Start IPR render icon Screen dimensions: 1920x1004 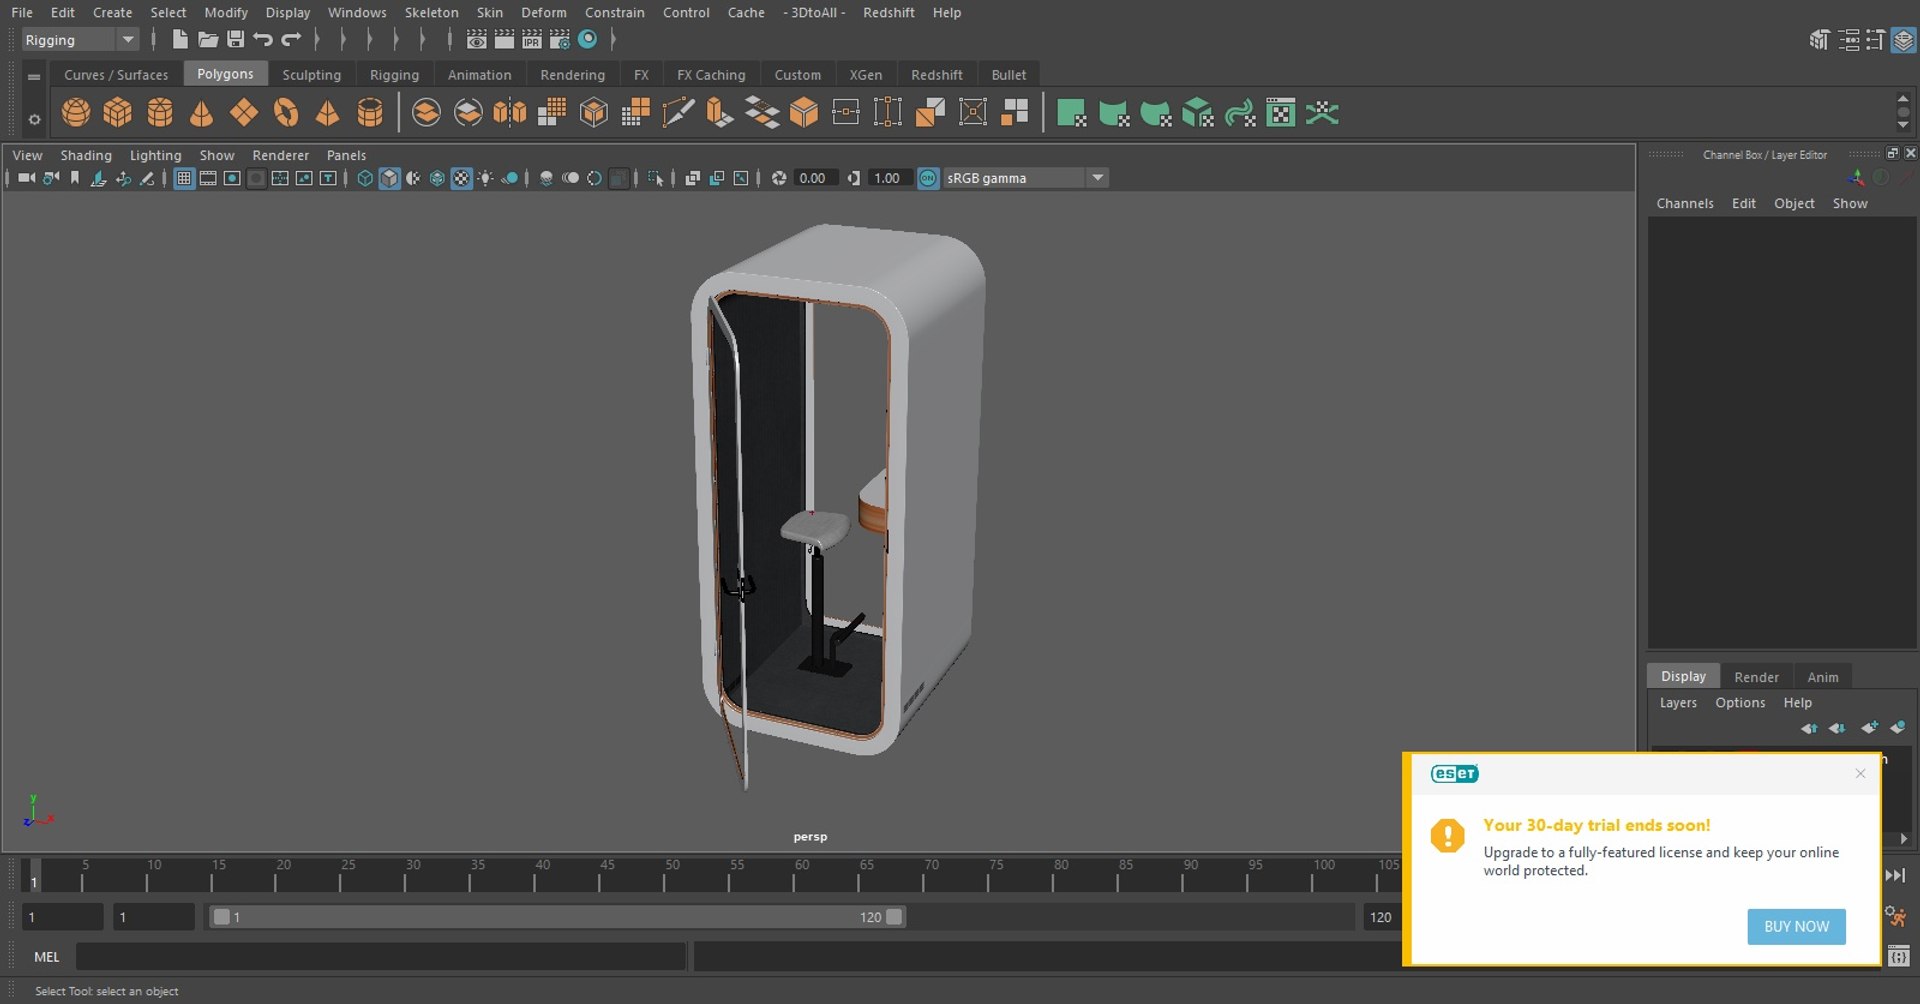[x=532, y=39]
